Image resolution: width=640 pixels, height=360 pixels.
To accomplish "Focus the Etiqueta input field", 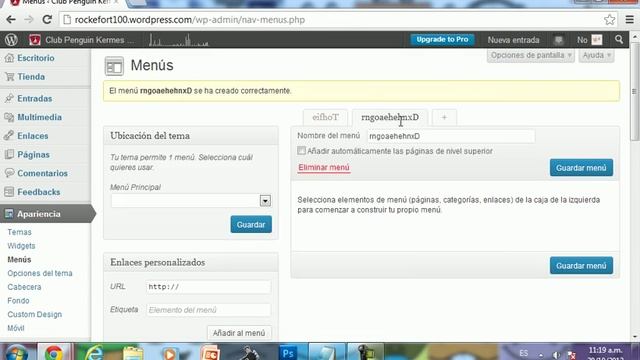I will (208, 310).
